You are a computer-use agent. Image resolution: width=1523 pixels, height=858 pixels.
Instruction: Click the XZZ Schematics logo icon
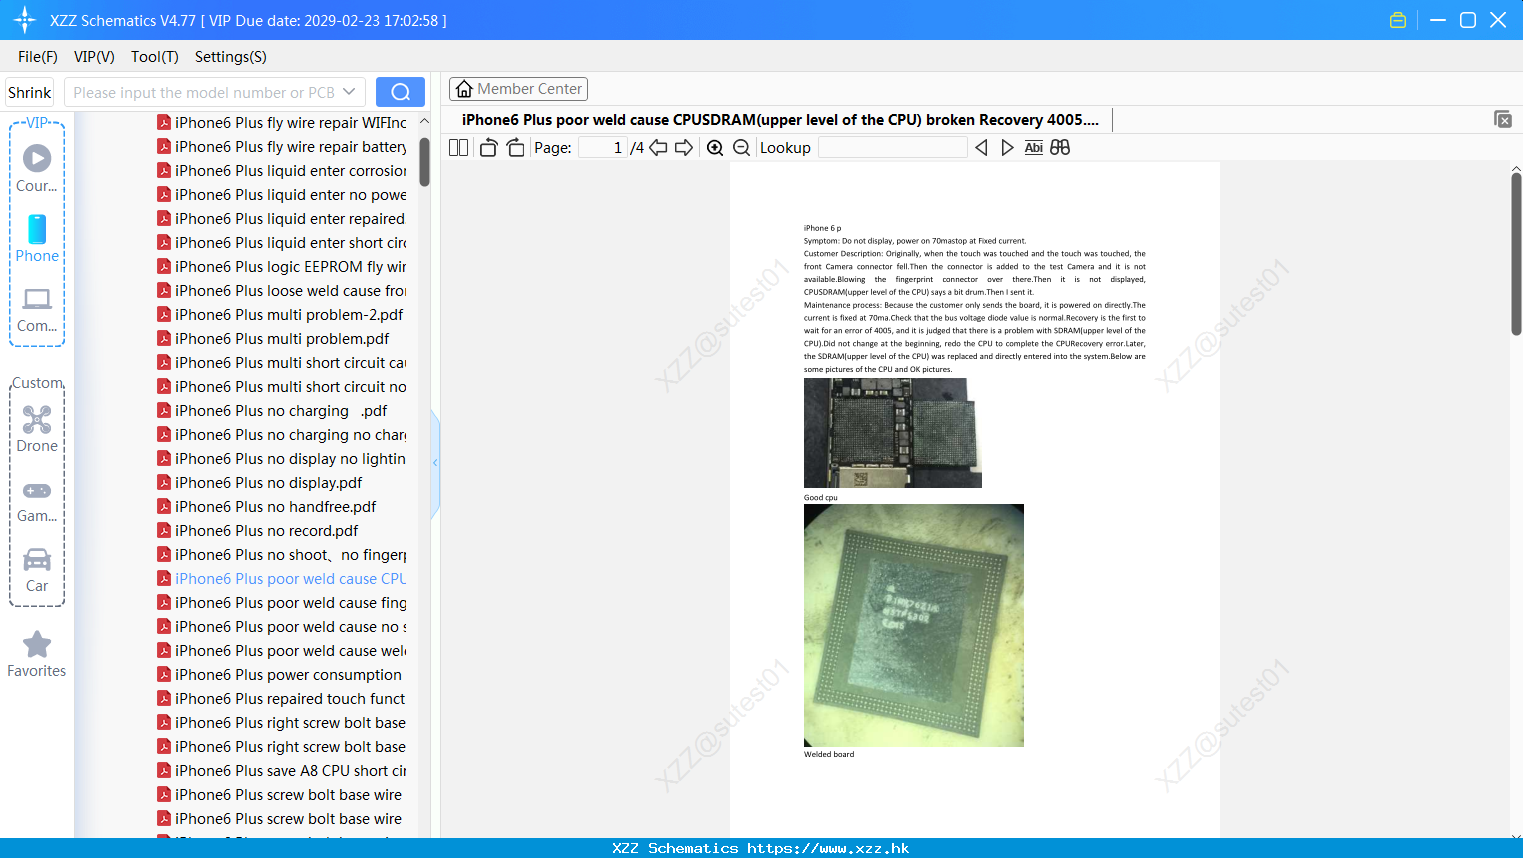click(x=25, y=20)
